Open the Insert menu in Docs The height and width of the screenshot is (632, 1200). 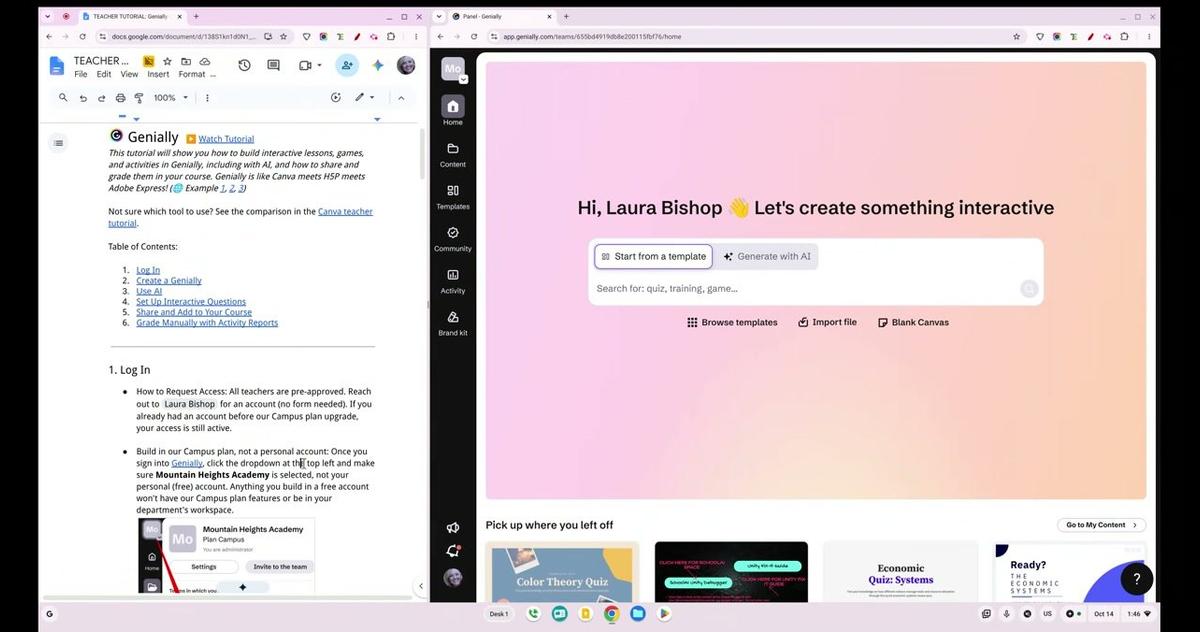click(x=158, y=74)
